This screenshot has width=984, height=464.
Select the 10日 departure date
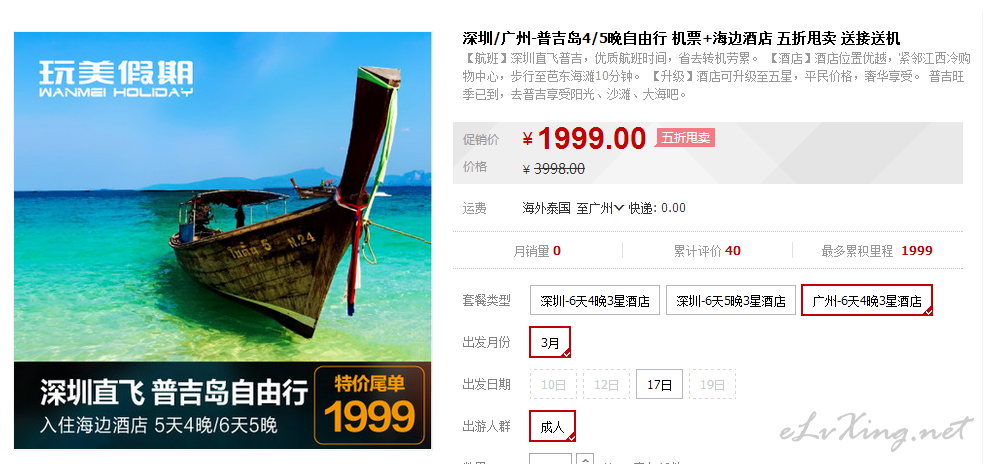point(553,384)
